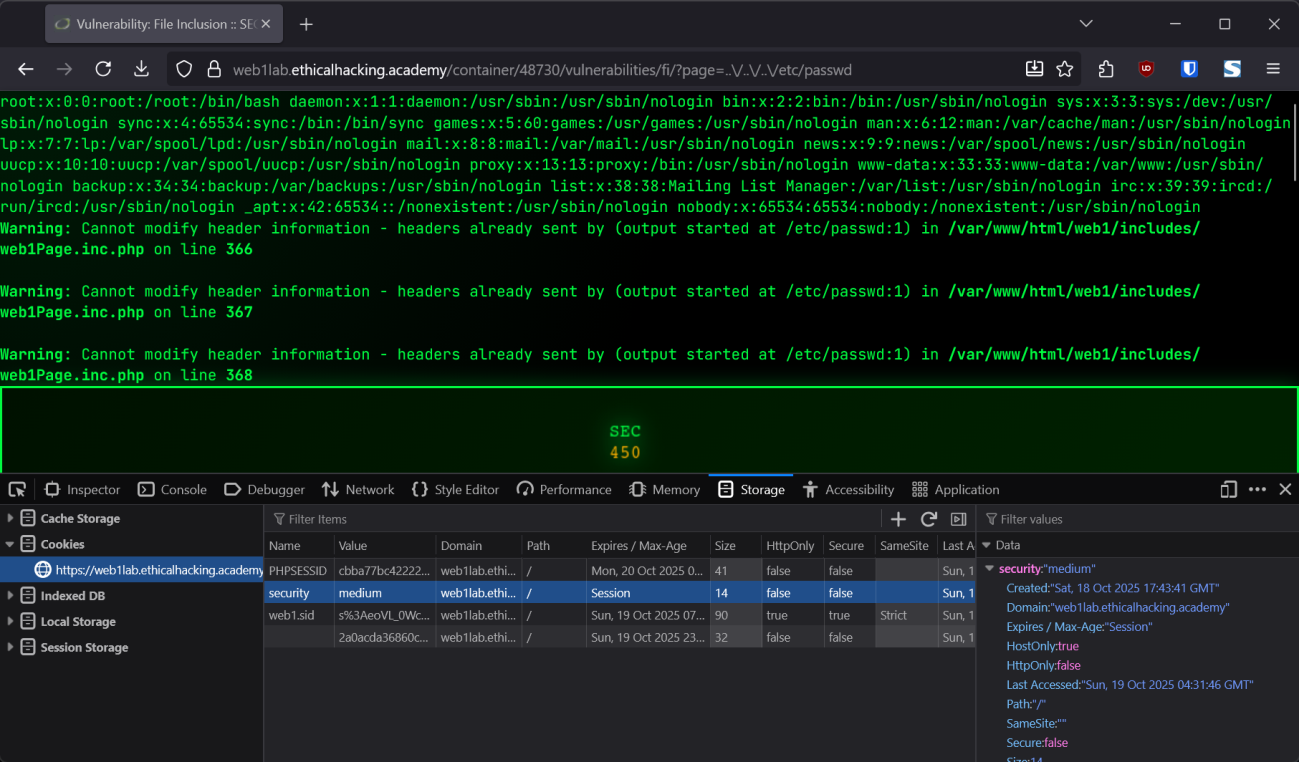Open Firefox application hamburger menu

click(x=1273, y=69)
